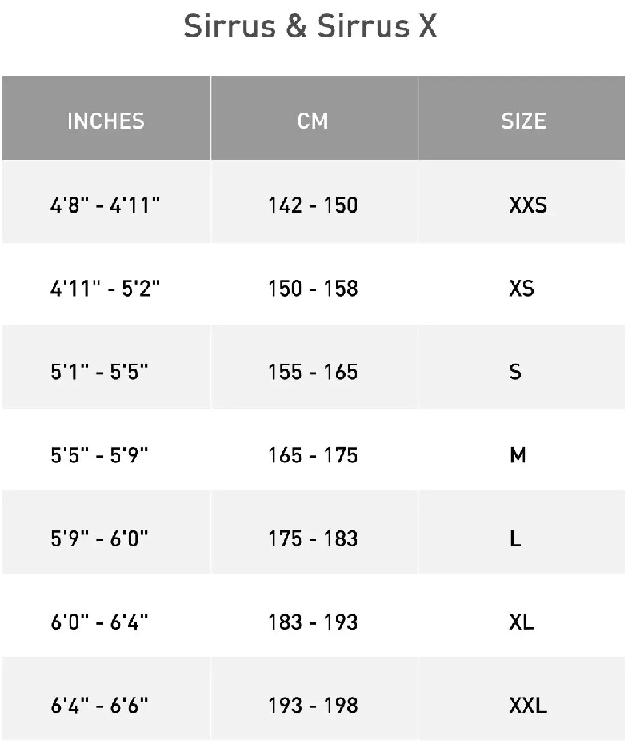Viewport: 625px width, 742px height.
Task: Select the 150 - 158 cm cell
Action: (x=314, y=285)
